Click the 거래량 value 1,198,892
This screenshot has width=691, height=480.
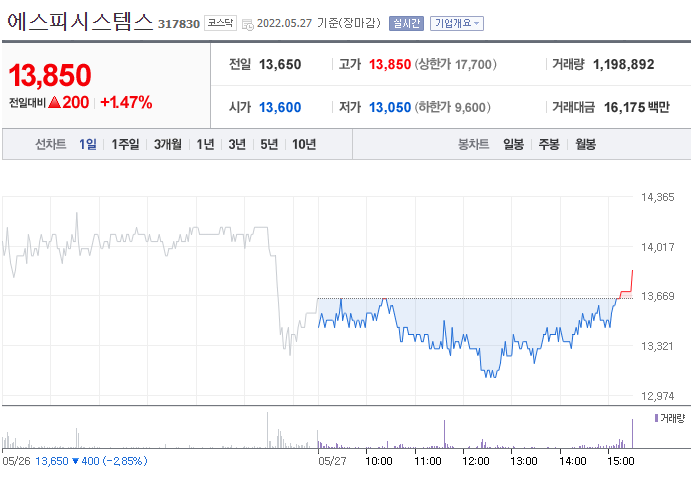[x=624, y=65]
